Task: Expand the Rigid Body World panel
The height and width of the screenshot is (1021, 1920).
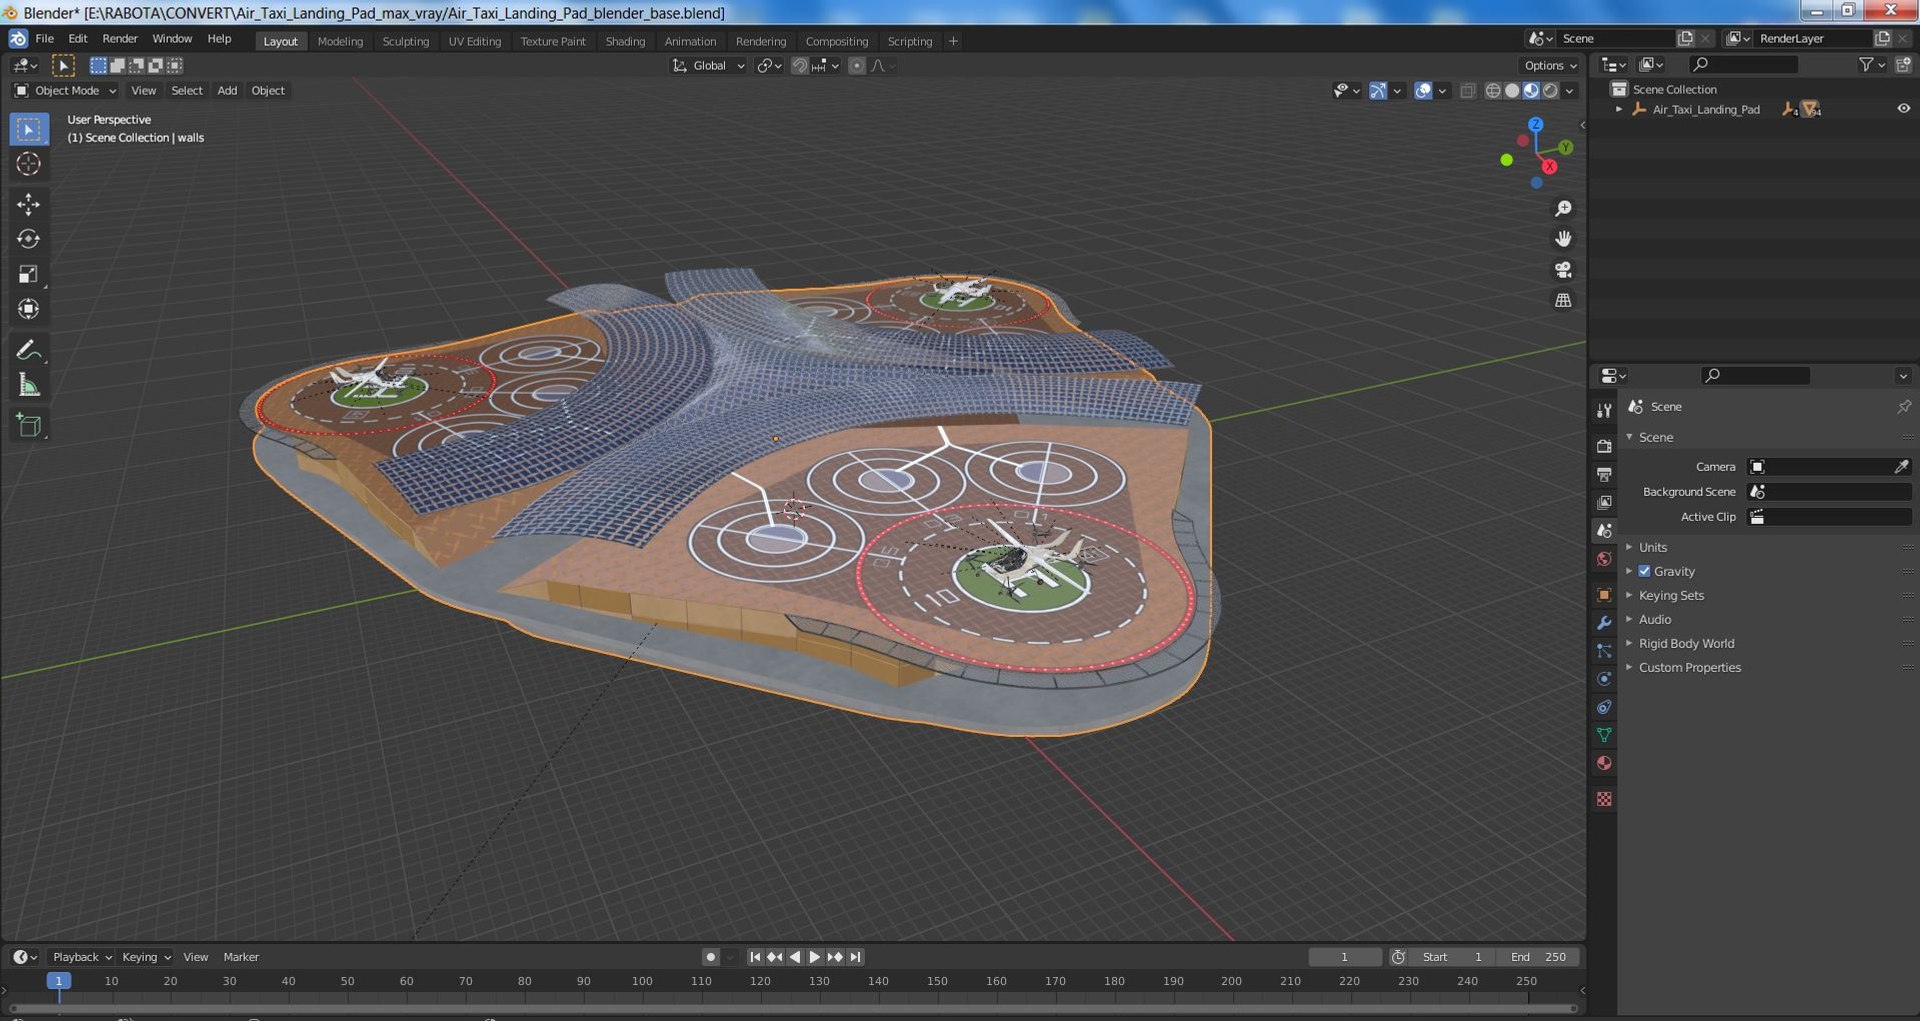Action: [x=1686, y=643]
